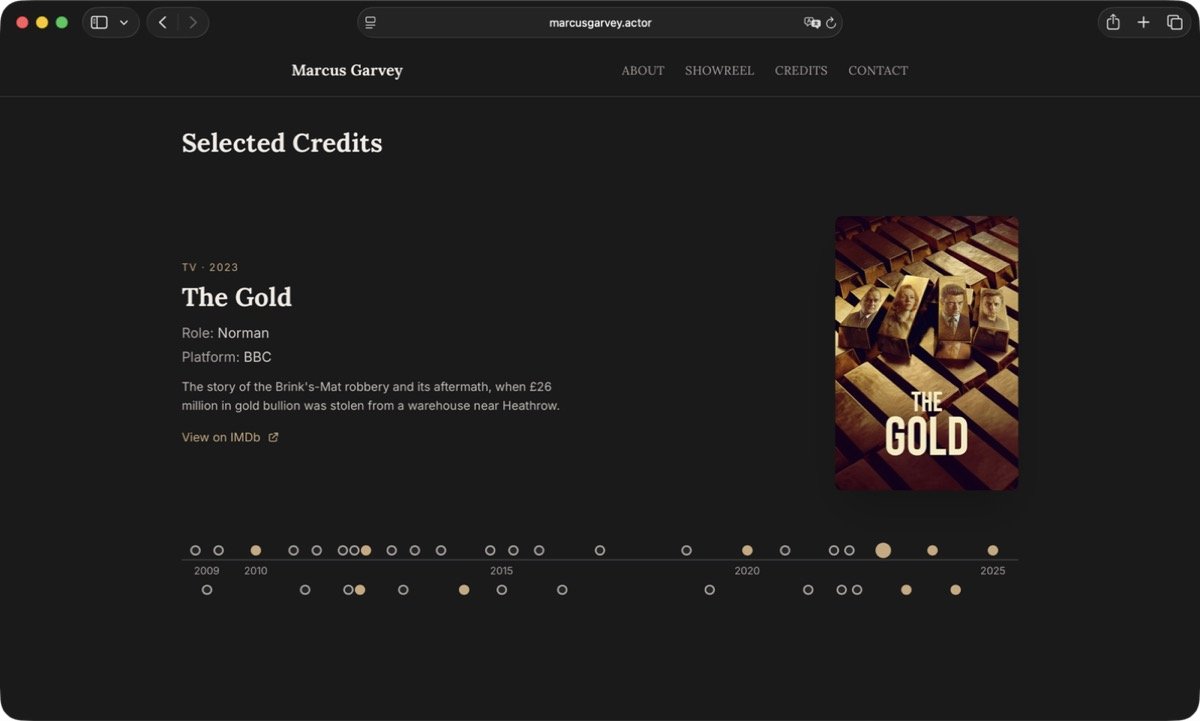The height and width of the screenshot is (721, 1200).
Task: Select the large highlighted 2023 timeline marker
Action: pos(882,550)
